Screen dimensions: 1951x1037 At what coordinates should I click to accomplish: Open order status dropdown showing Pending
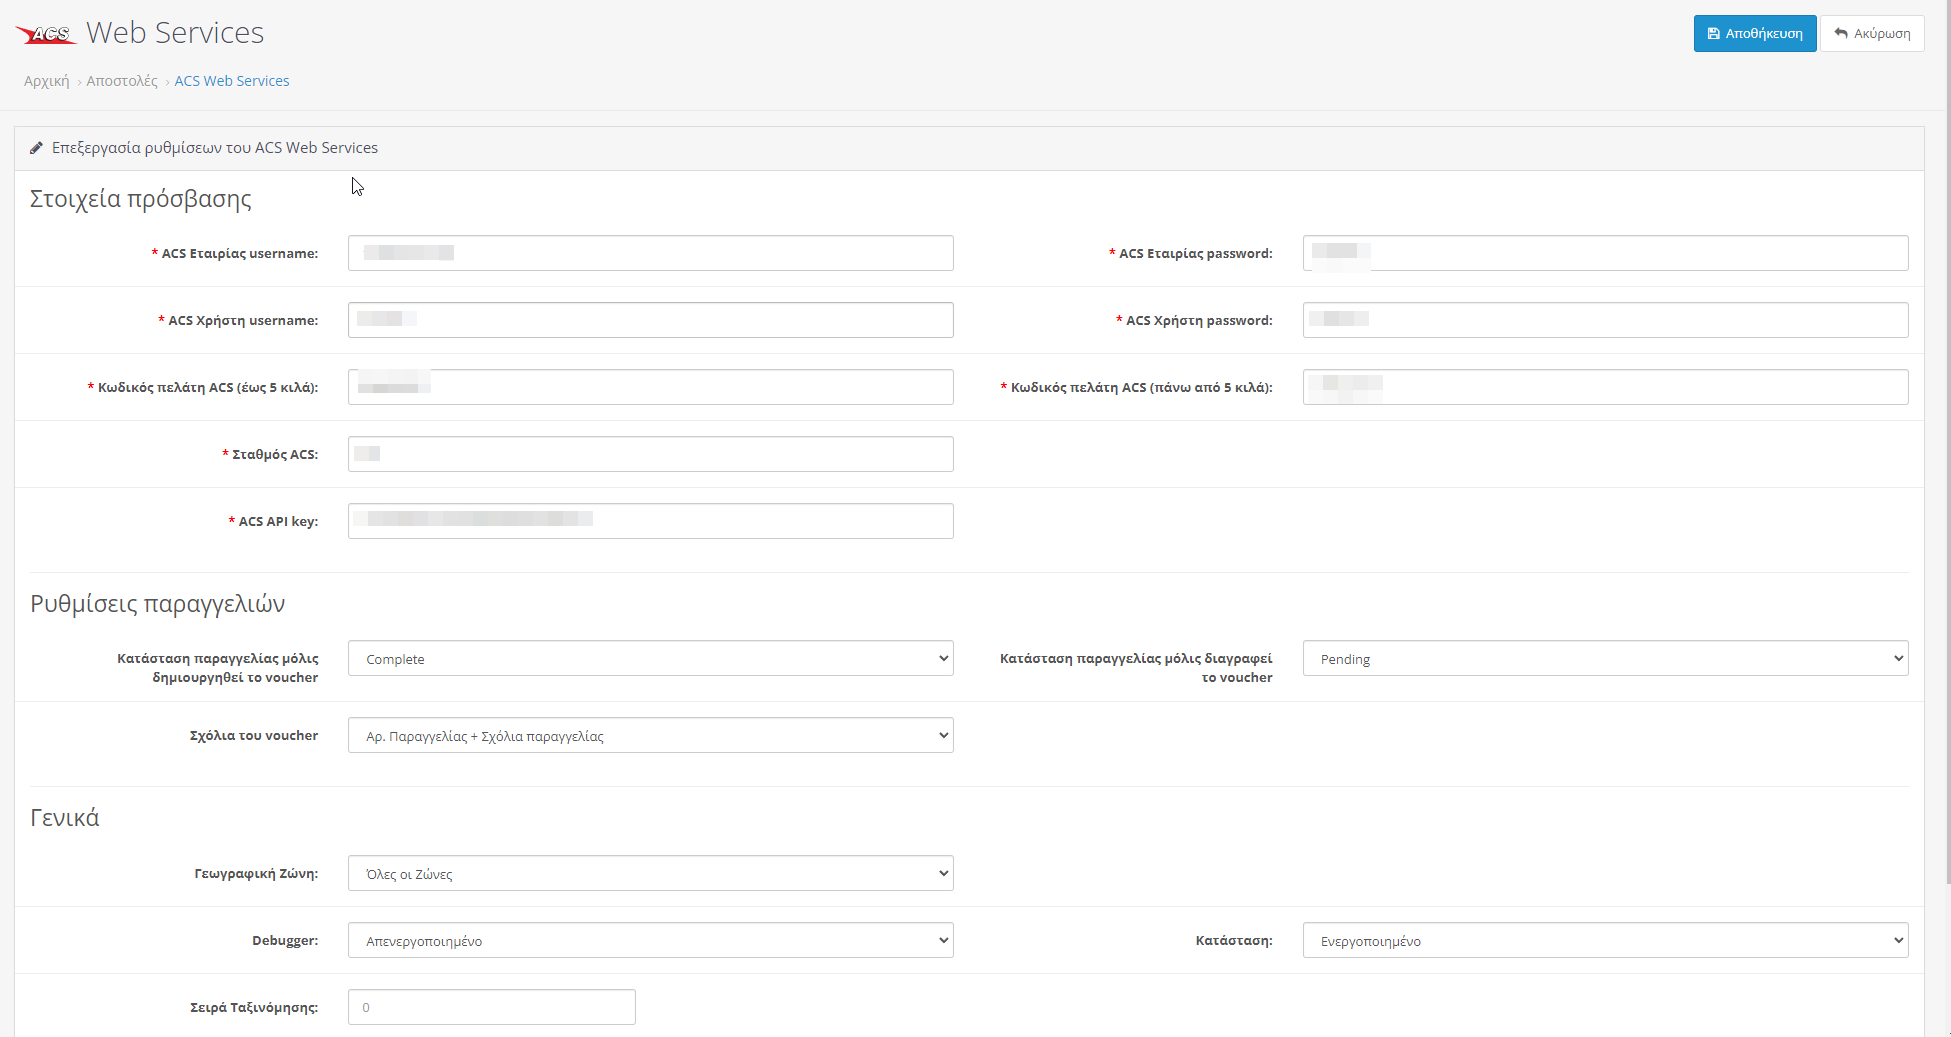1605,658
